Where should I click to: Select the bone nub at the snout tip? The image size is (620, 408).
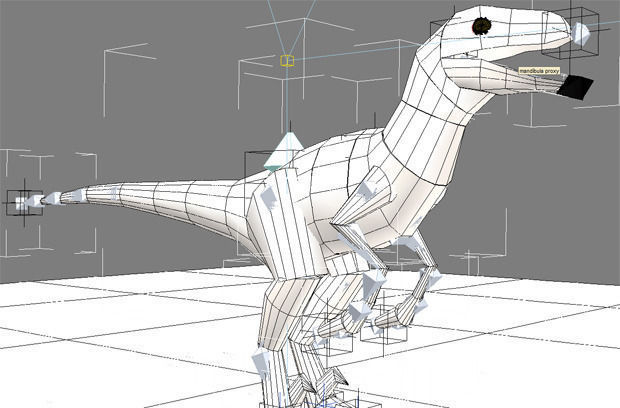[580, 33]
